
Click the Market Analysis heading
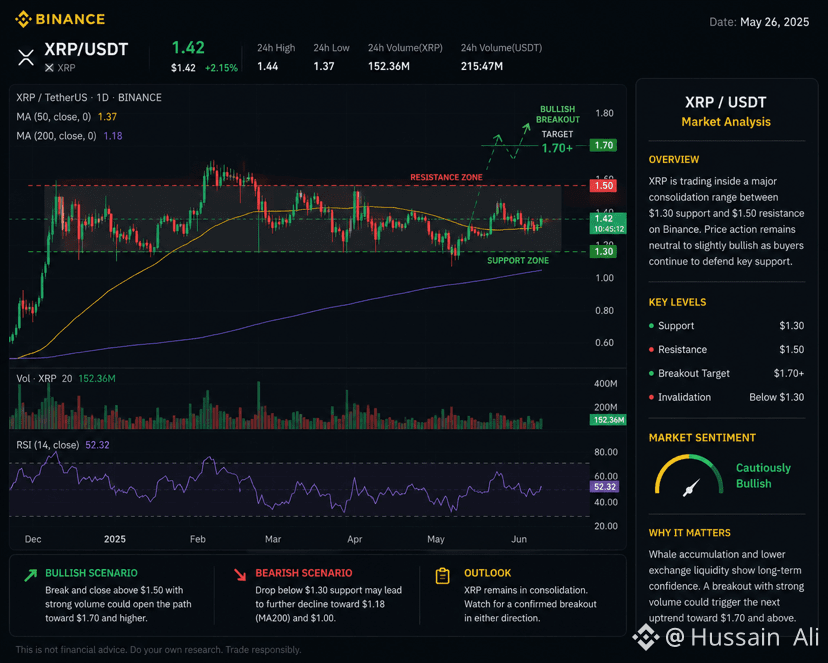pos(726,122)
